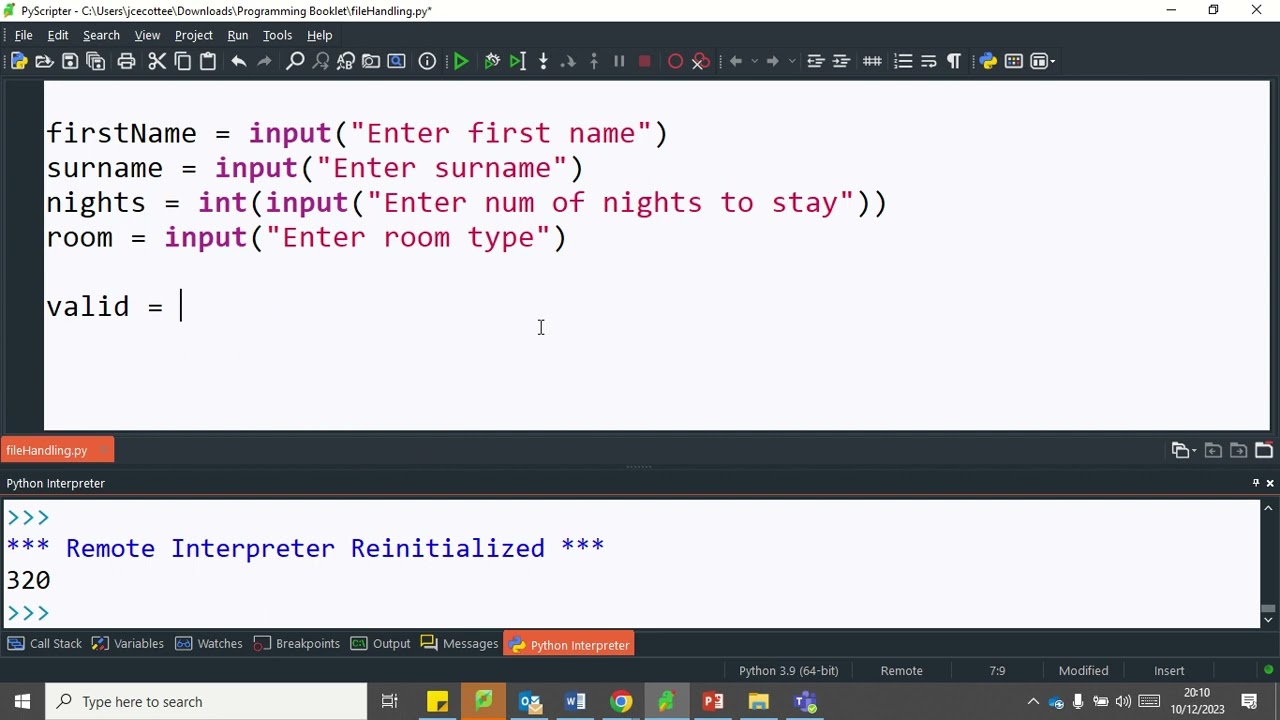Open the forward navigation history dropdown
1280x720 pixels.
coord(792,61)
